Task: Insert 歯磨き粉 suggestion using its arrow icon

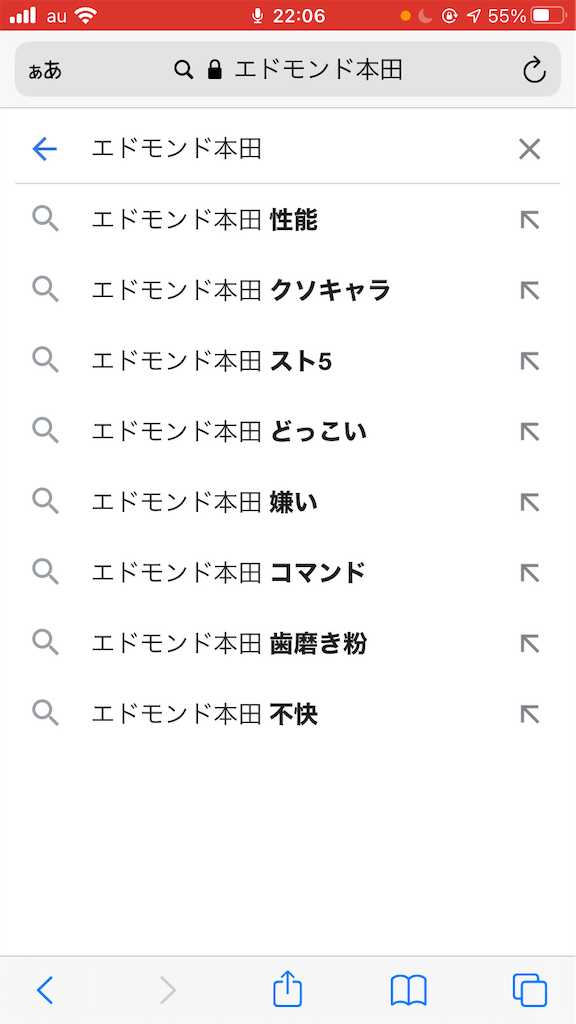Action: tap(530, 644)
